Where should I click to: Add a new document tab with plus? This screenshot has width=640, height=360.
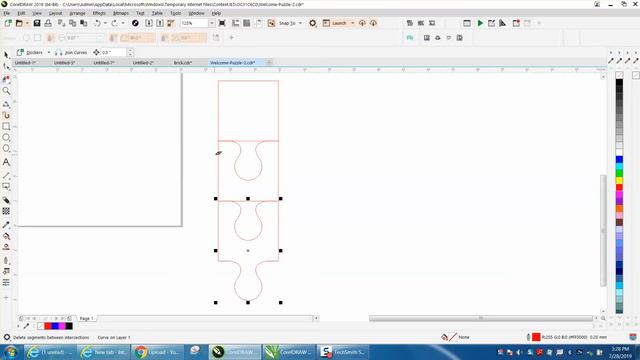[x=269, y=62]
